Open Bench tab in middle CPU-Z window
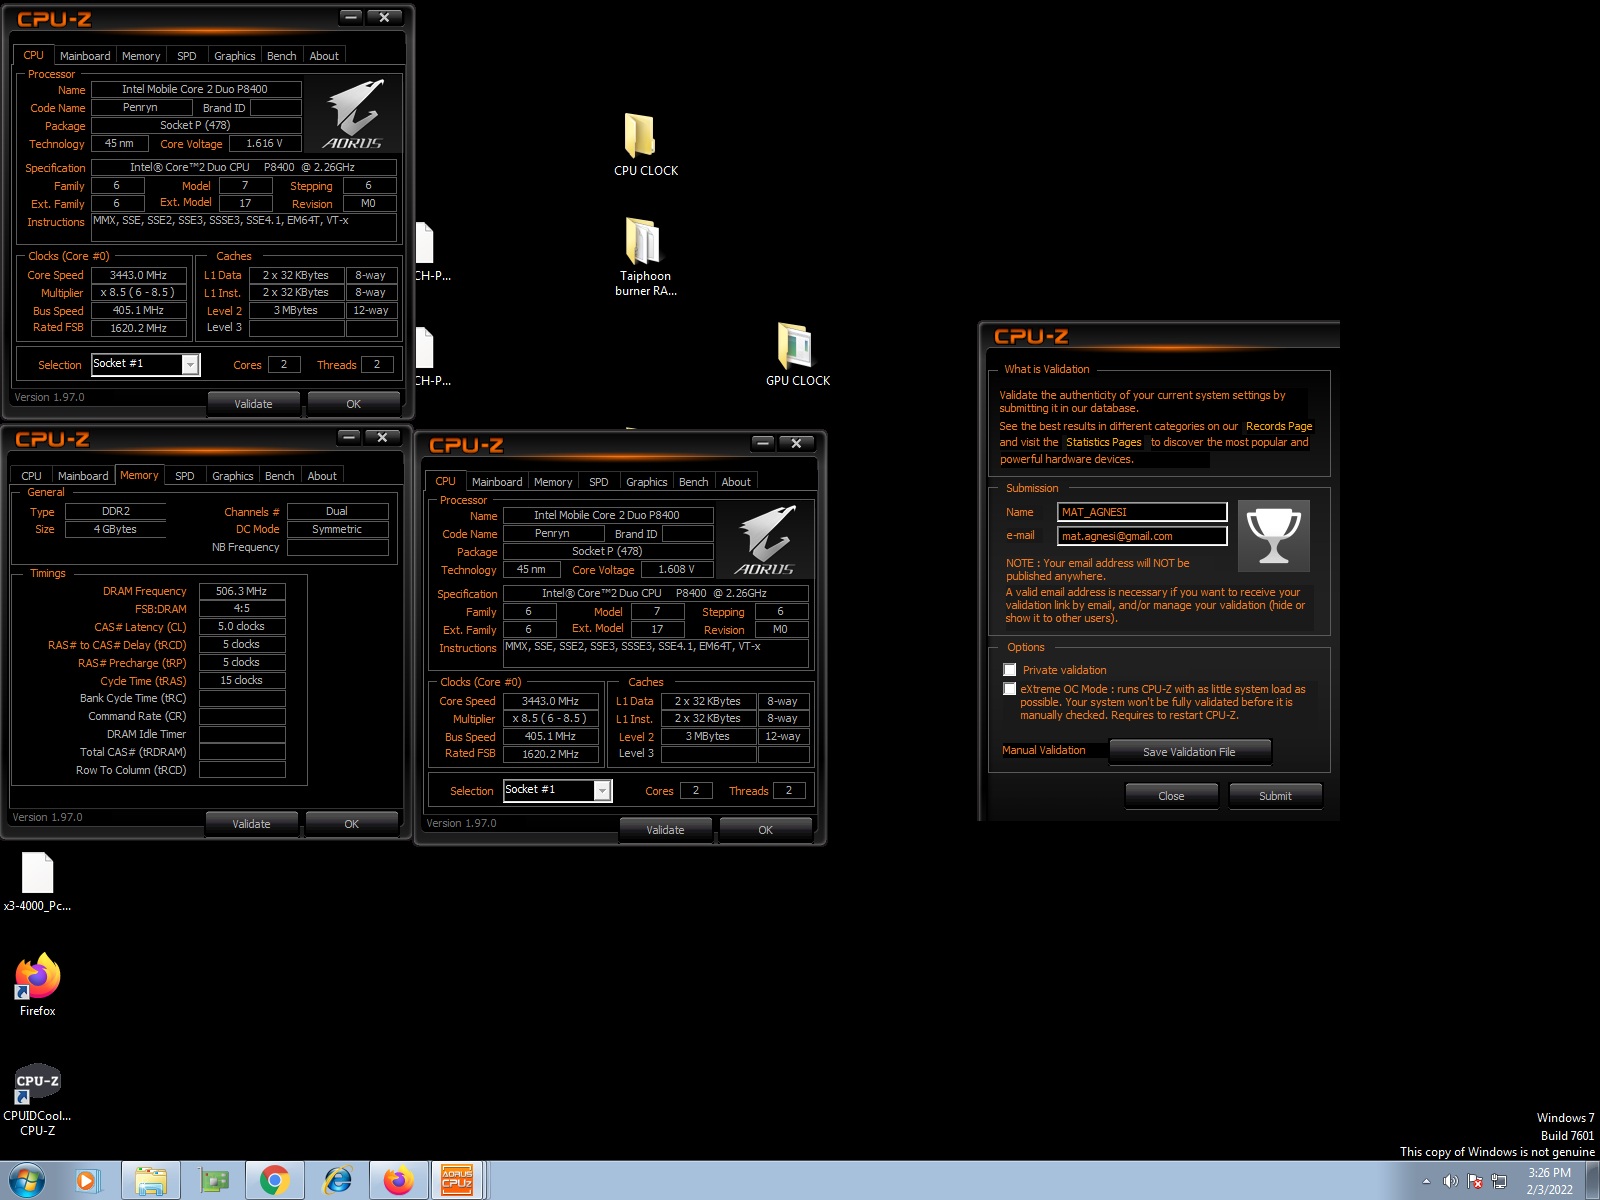This screenshot has width=1600, height=1200. click(x=693, y=482)
